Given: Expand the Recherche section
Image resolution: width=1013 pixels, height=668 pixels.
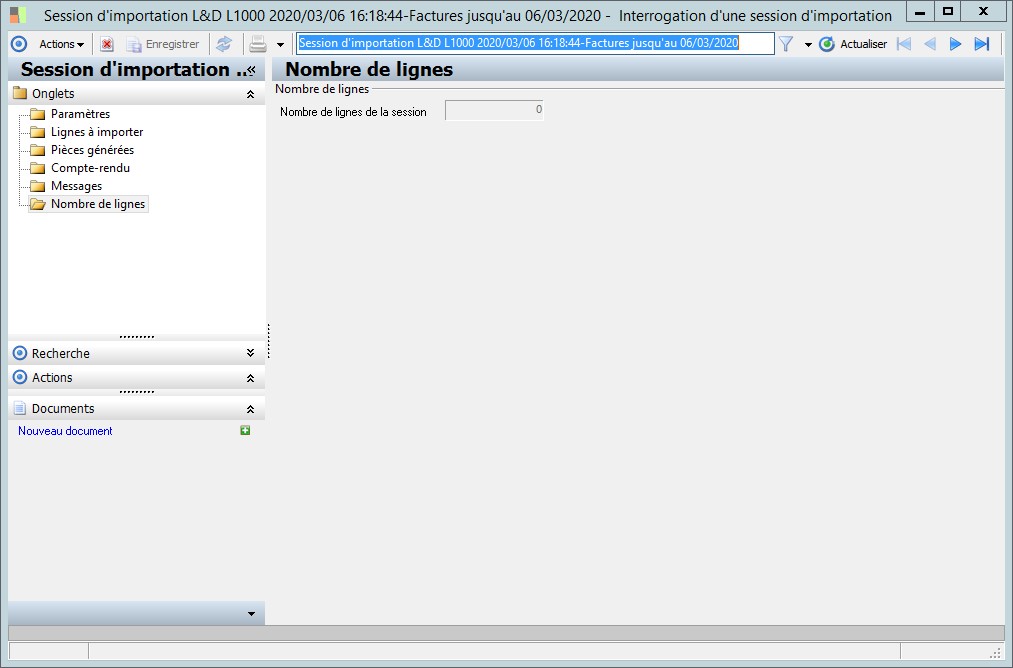Looking at the screenshot, I should [x=251, y=353].
